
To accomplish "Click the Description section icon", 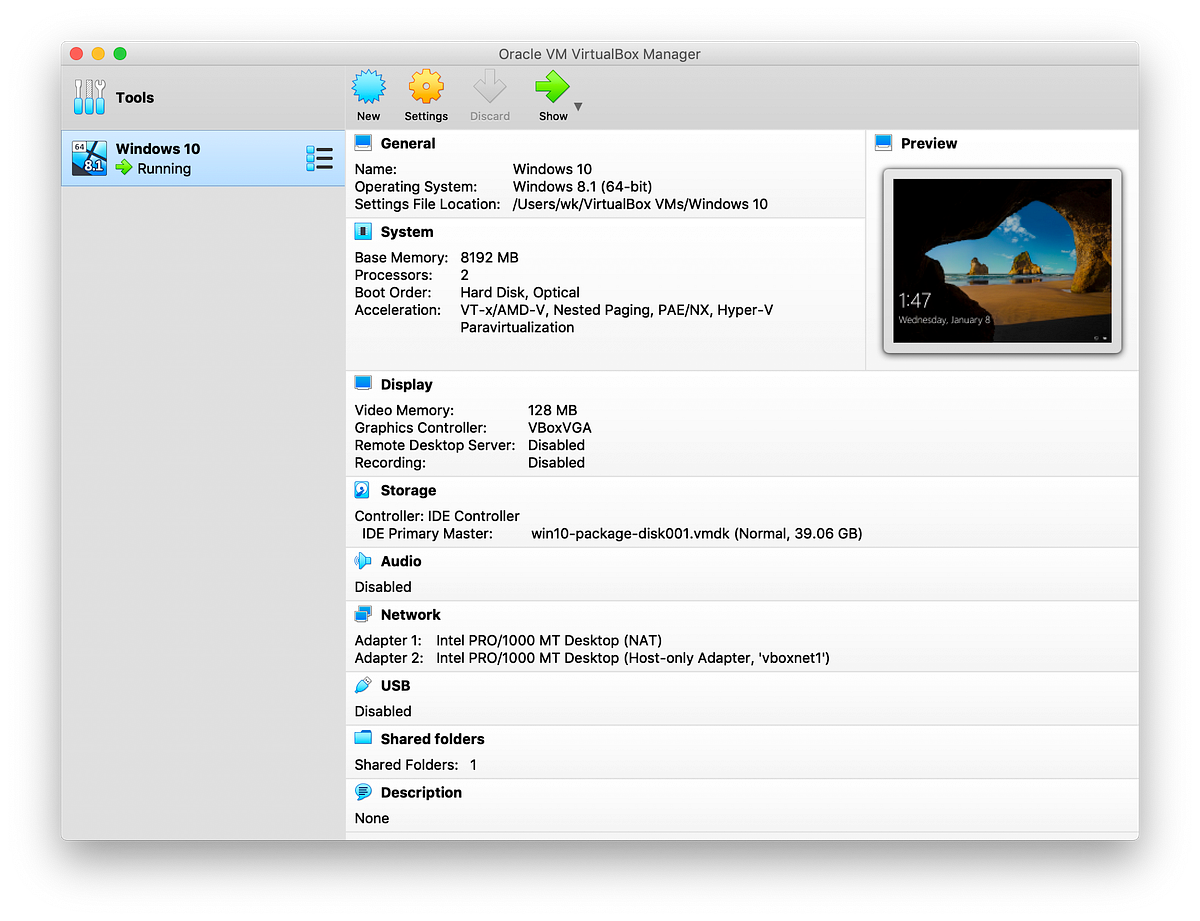I will pos(363,792).
